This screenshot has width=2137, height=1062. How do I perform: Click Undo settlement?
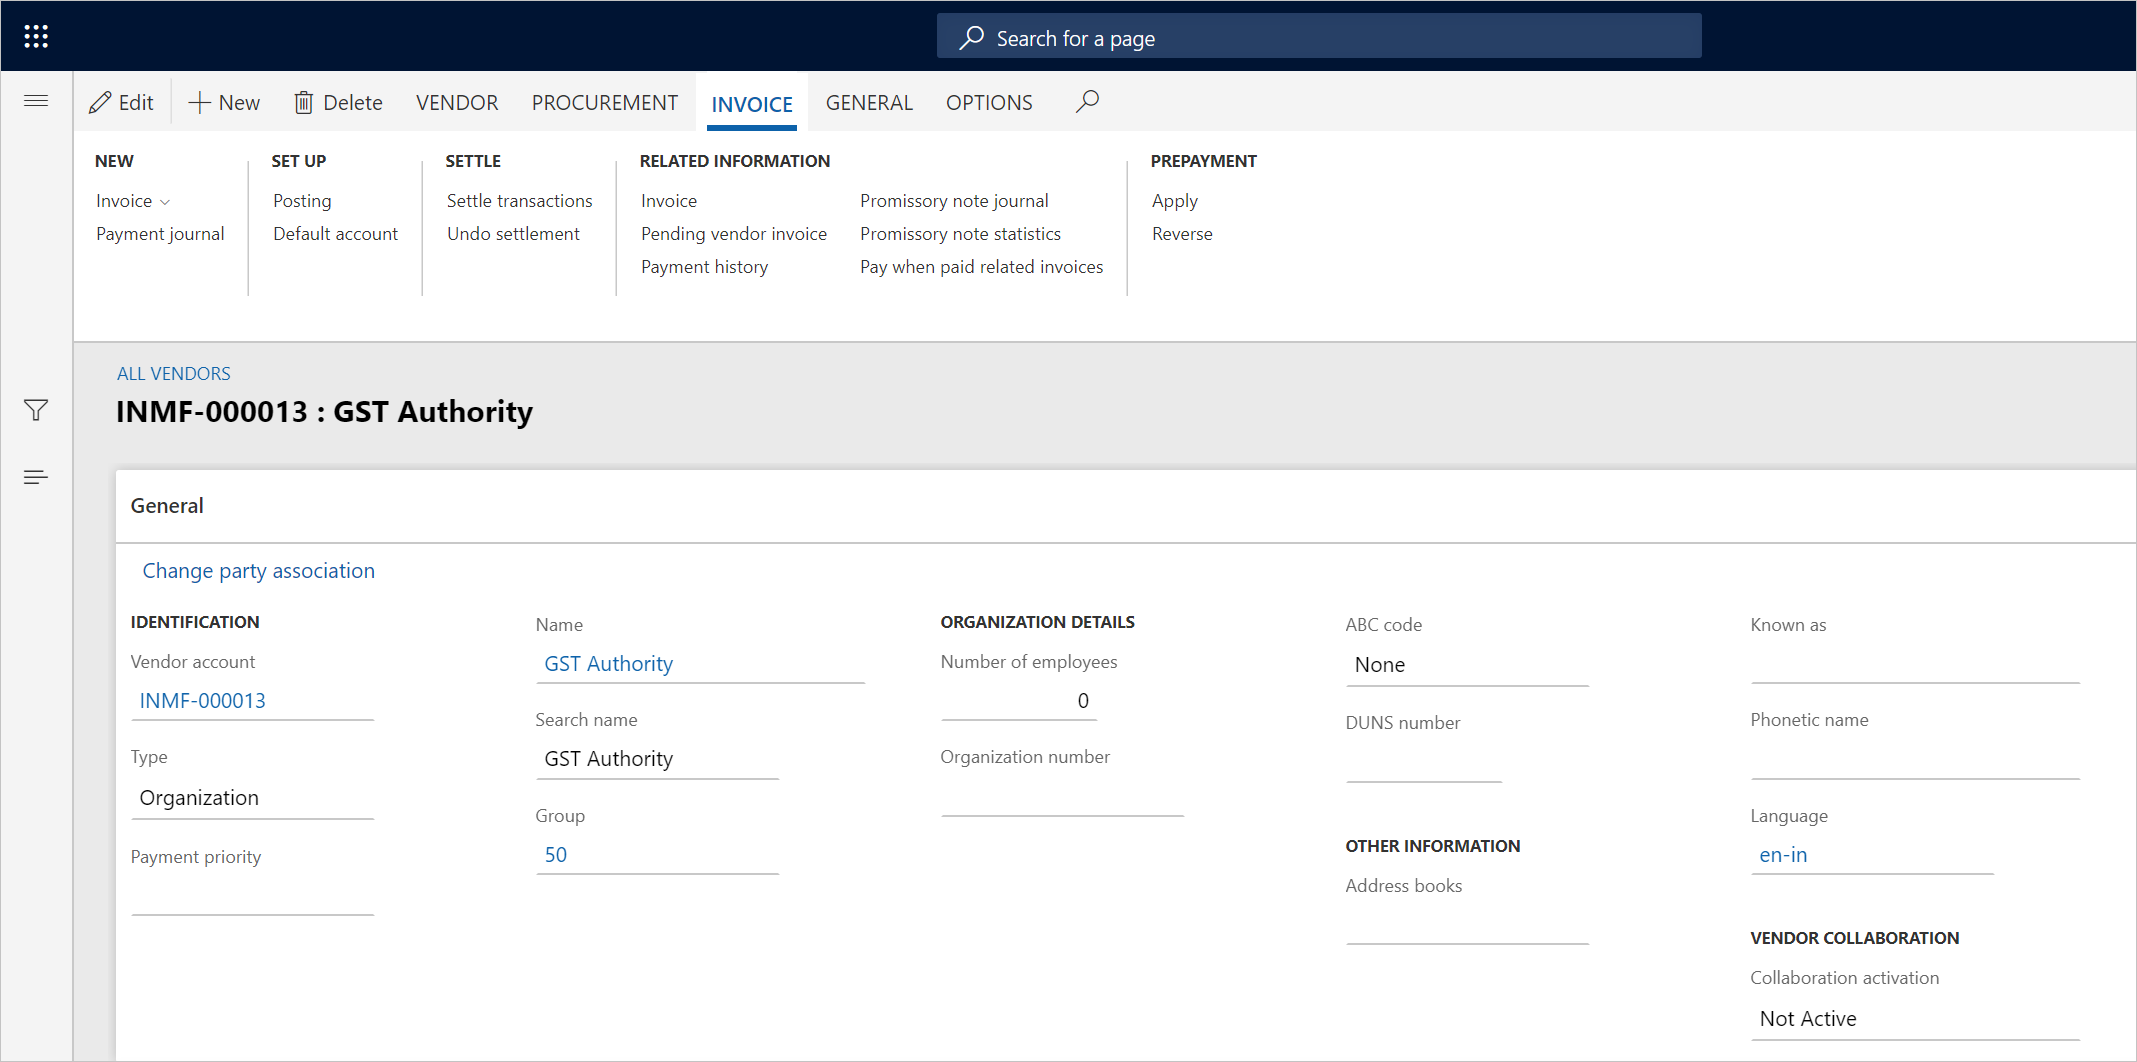coord(513,234)
